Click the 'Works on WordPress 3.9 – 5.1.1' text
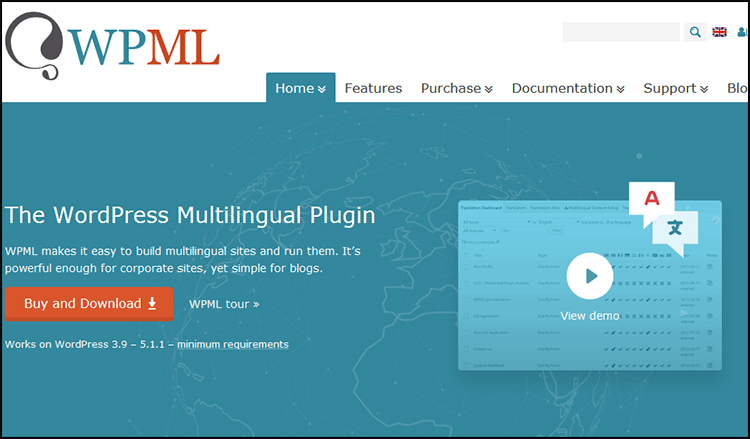Screen dimensions: 750x439 pos(85,344)
